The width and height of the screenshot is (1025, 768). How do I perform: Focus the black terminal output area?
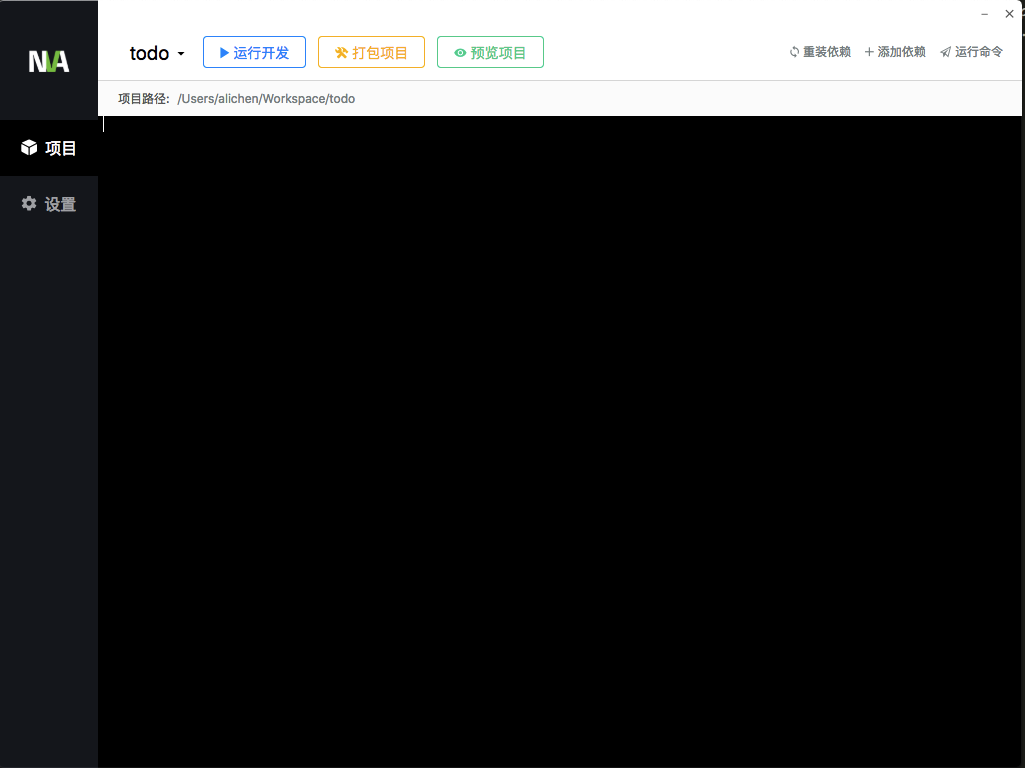[562, 442]
